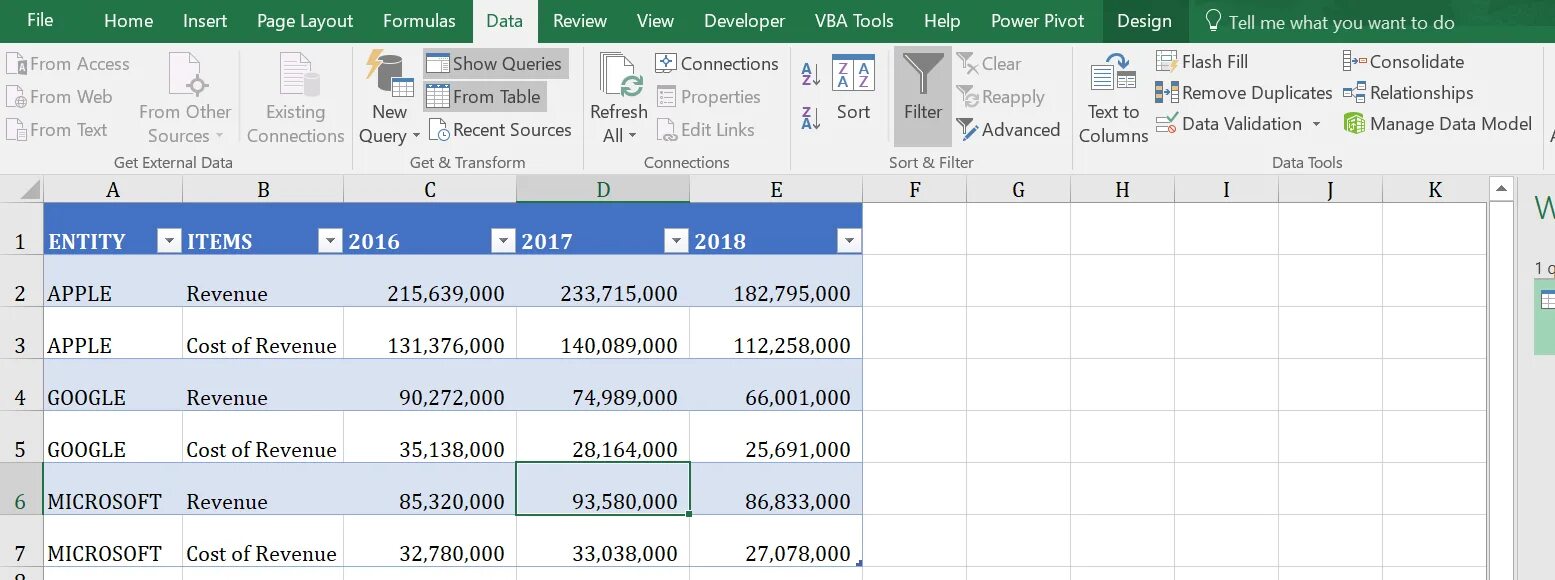This screenshot has height=580, width=1555.
Task: Open the 2018 column filter dropdown
Action: pyautogui.click(x=849, y=240)
